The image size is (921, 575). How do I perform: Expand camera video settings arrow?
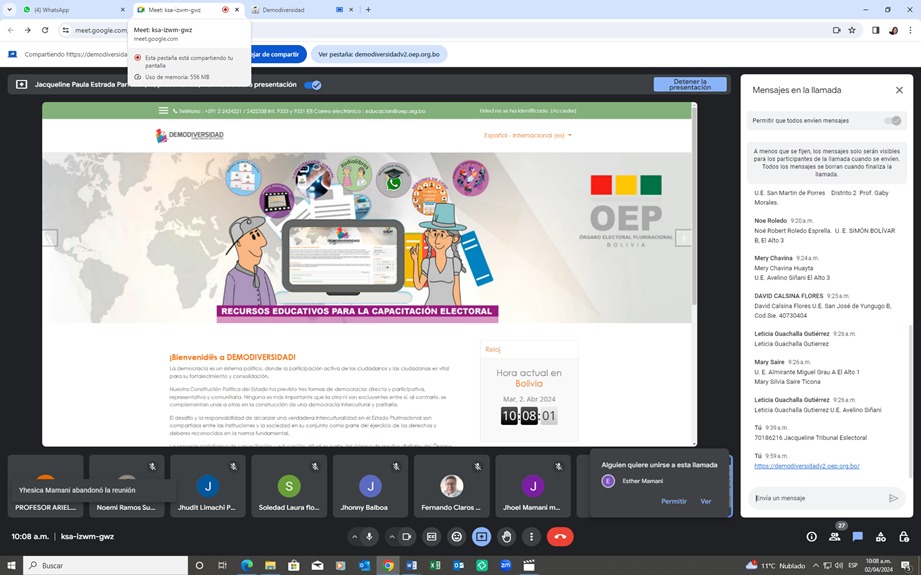click(x=392, y=537)
